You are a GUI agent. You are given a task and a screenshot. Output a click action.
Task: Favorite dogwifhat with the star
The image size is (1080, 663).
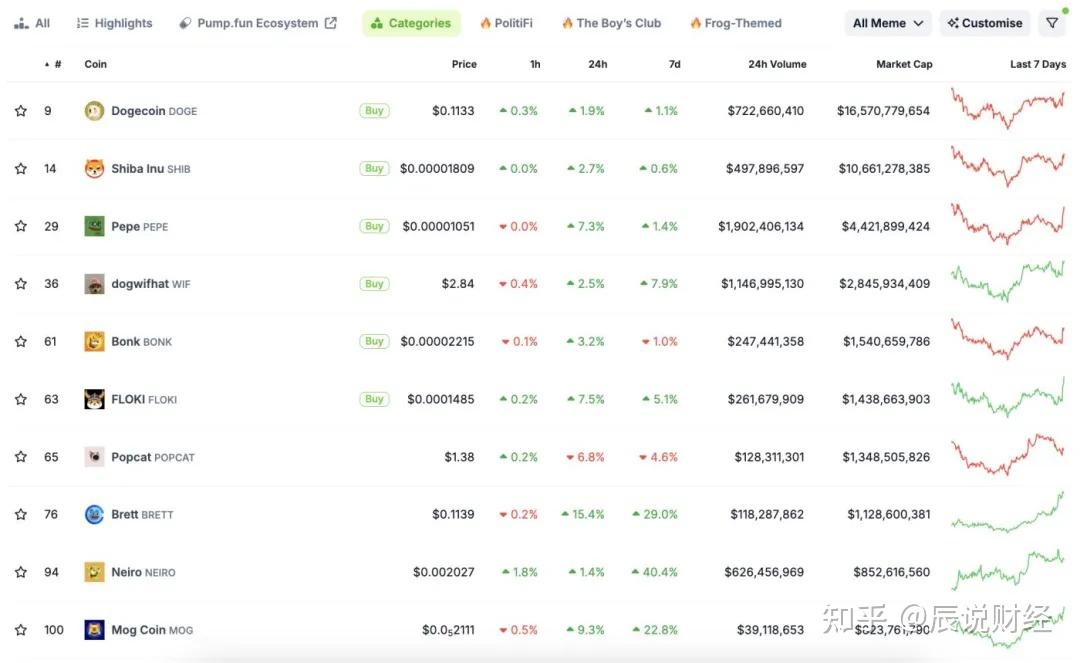(x=21, y=284)
